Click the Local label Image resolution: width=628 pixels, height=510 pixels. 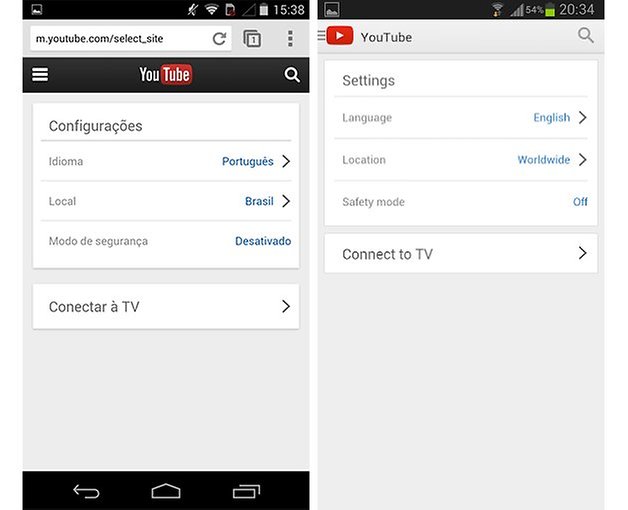(62, 201)
